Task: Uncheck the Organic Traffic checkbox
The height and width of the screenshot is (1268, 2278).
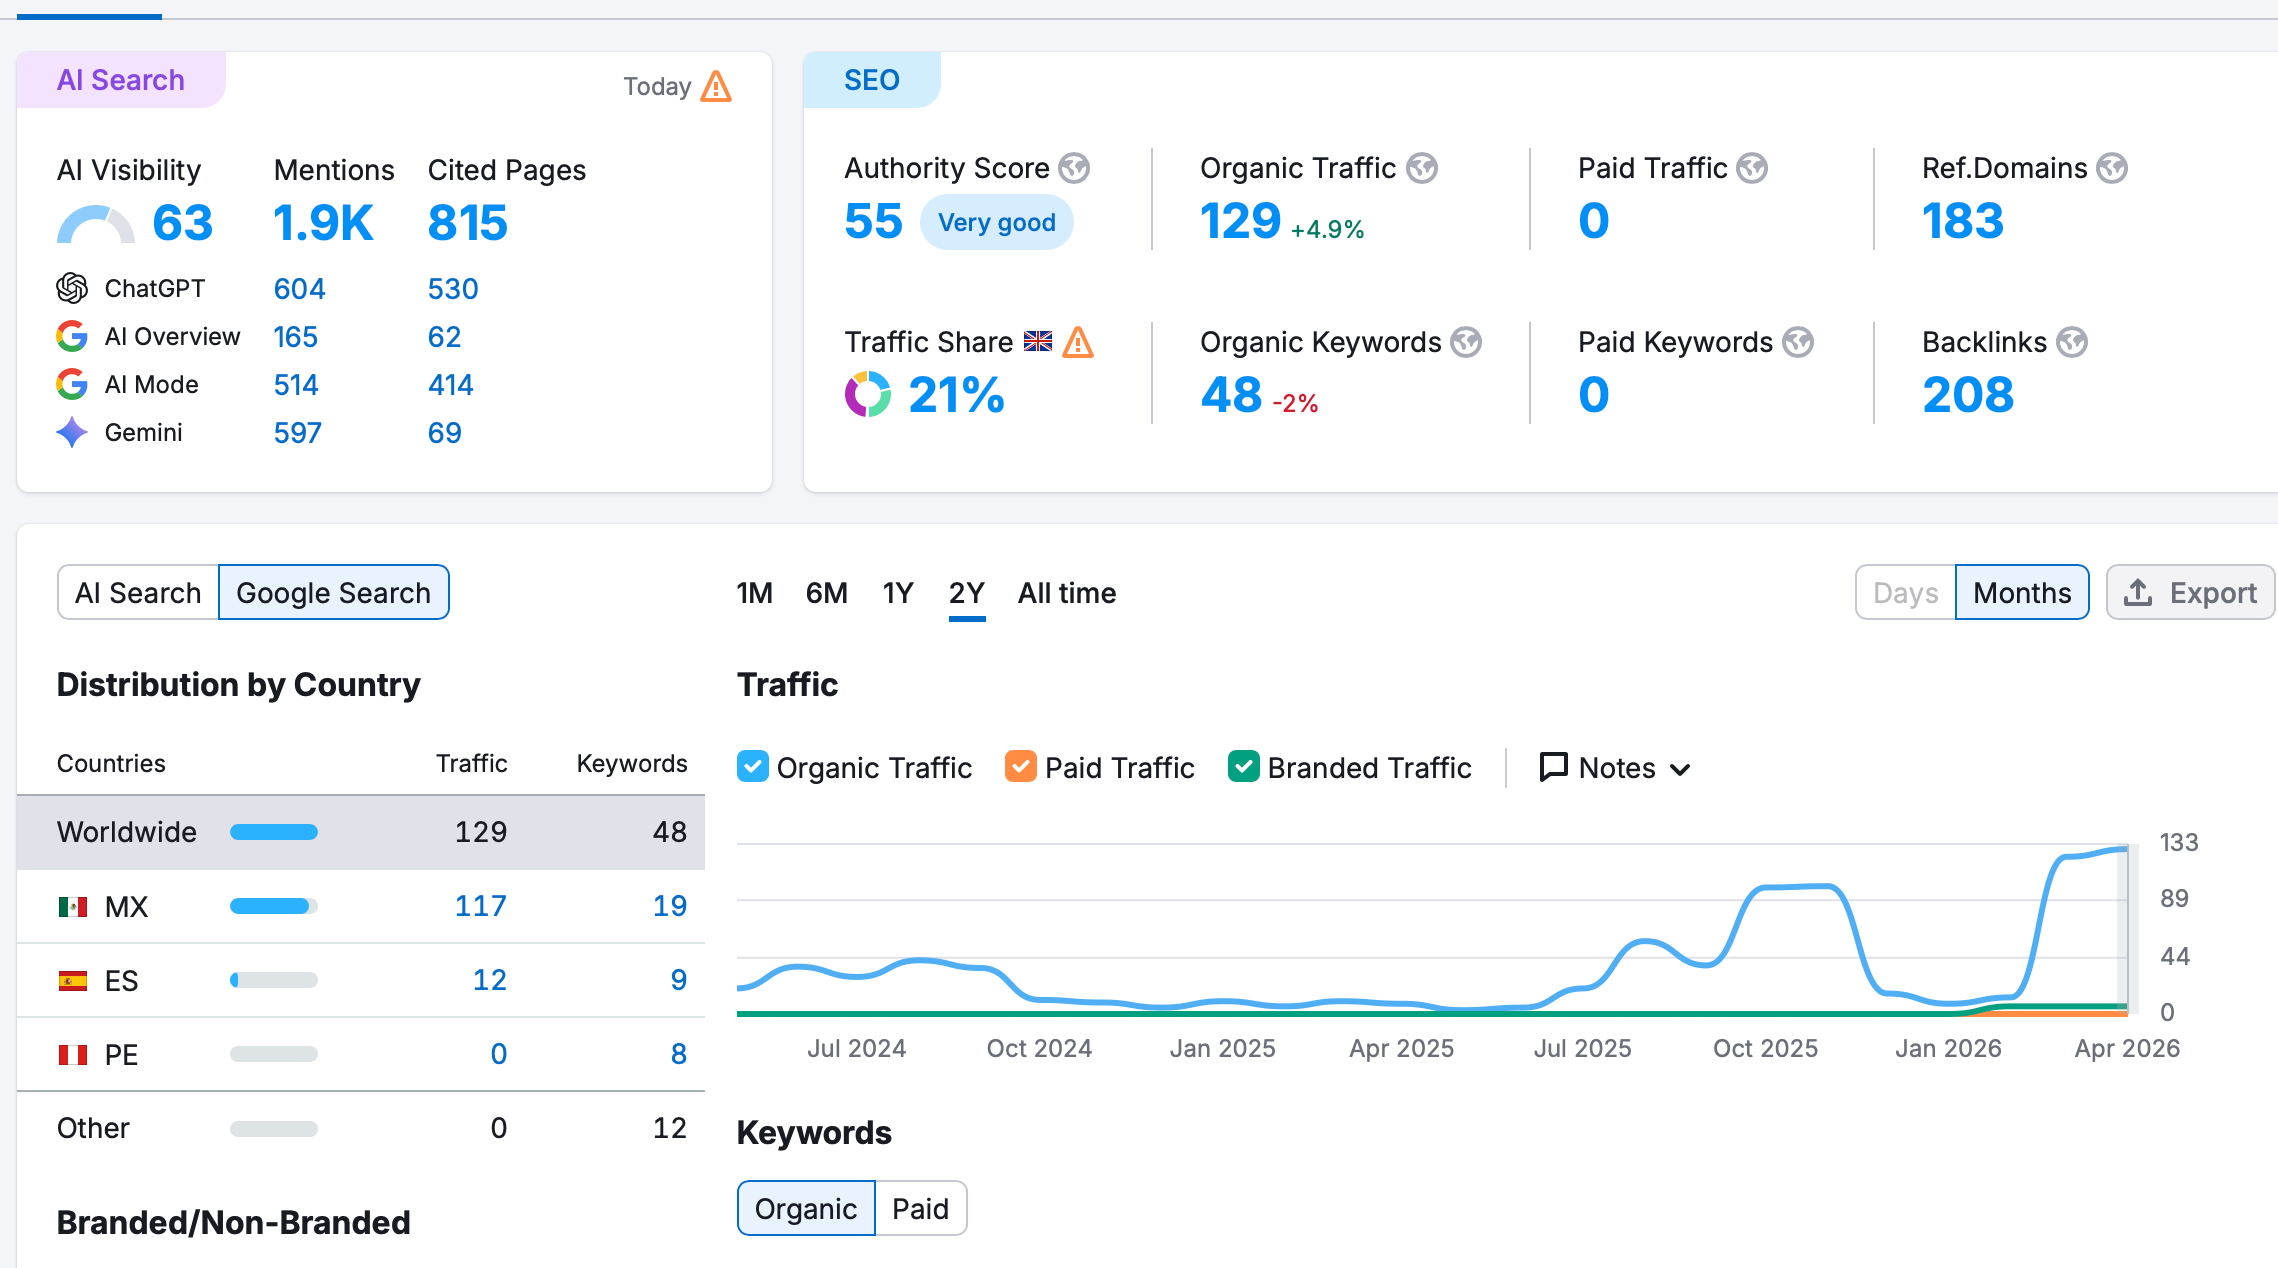Action: pos(752,767)
